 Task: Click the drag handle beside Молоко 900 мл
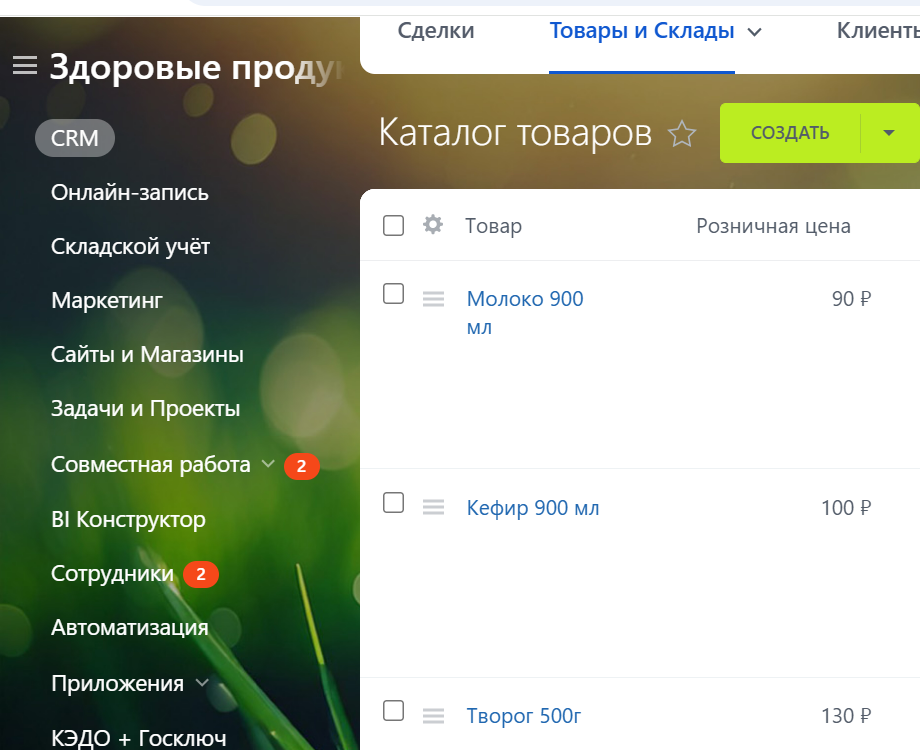pyautogui.click(x=432, y=298)
